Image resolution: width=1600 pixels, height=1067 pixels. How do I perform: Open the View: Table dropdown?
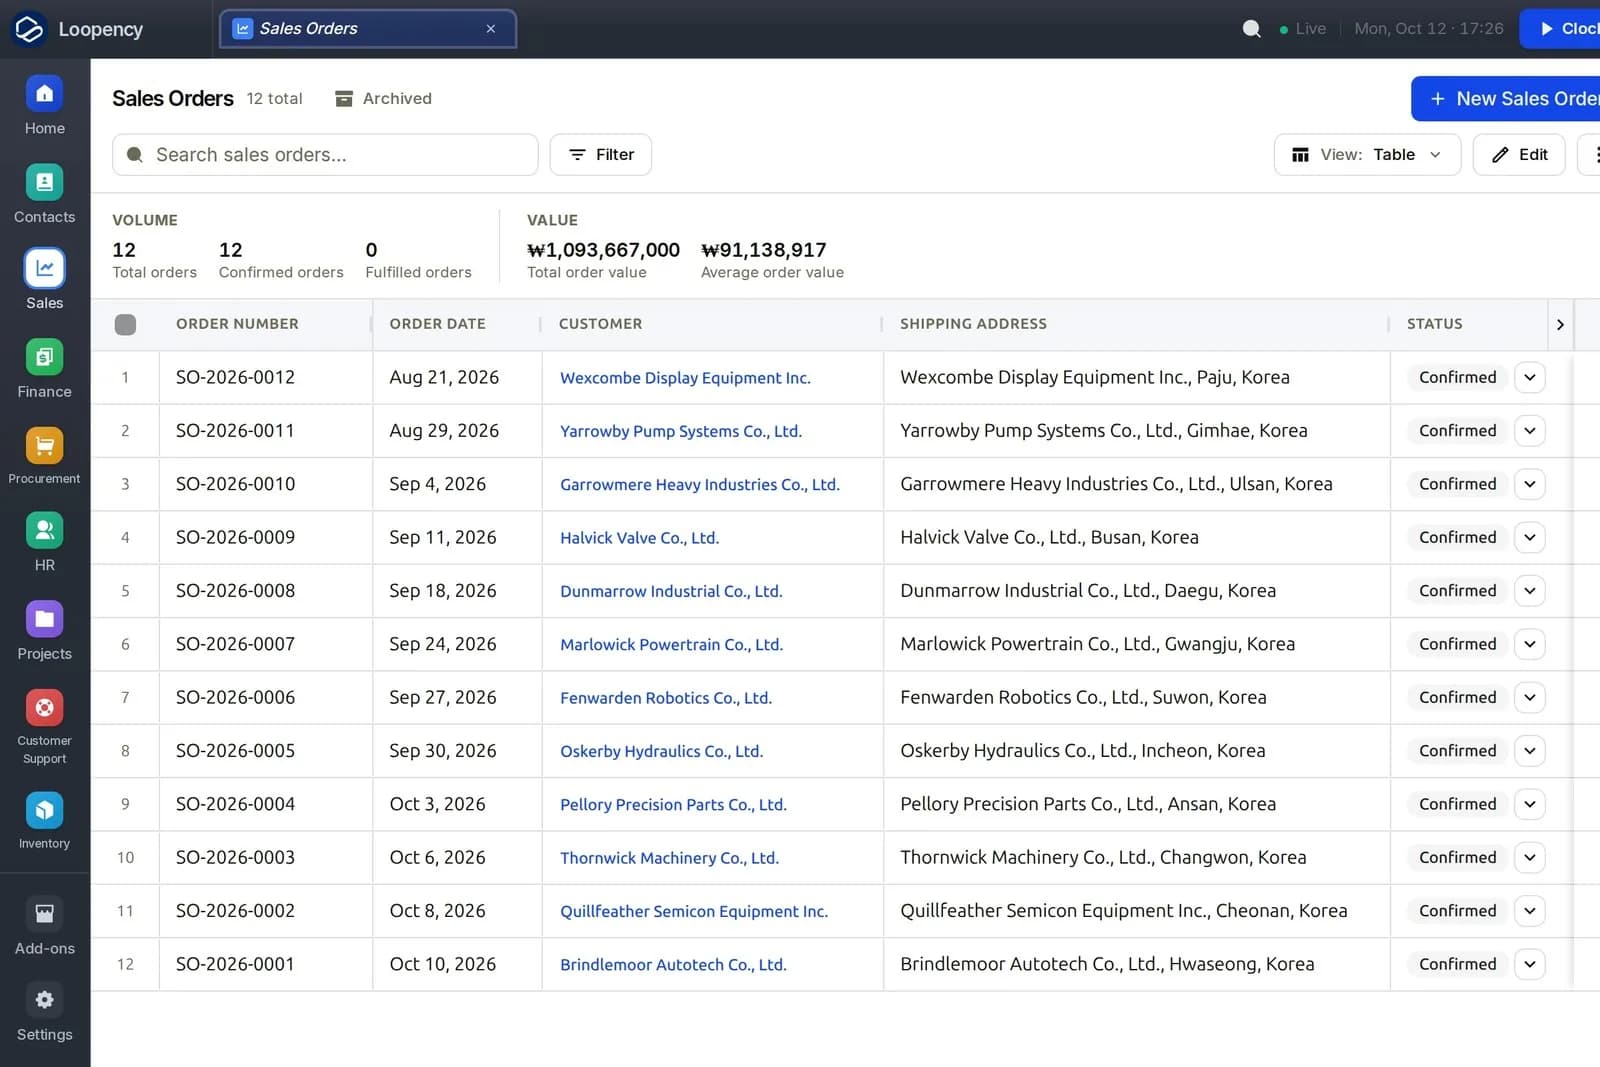click(1367, 155)
